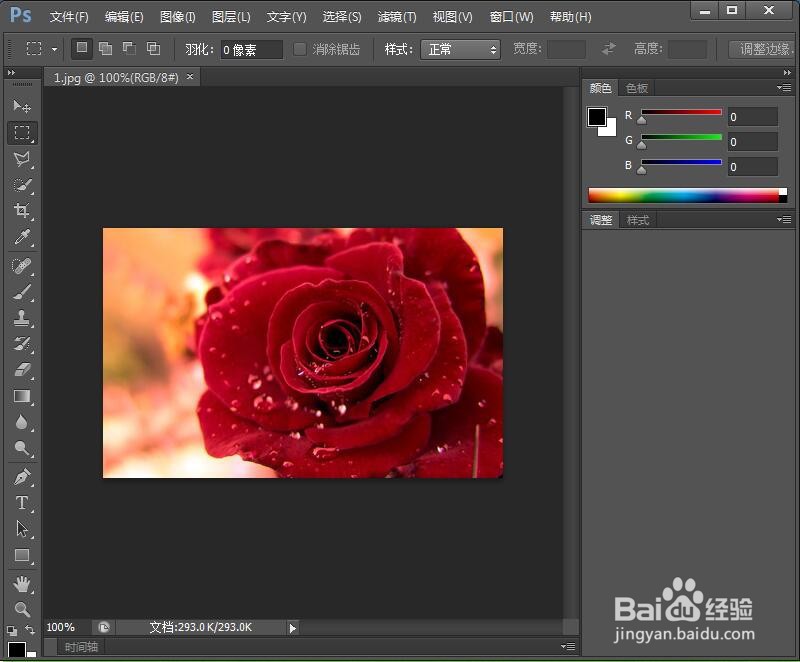Select the Blur tool
Image resolution: width=800 pixels, height=662 pixels.
click(x=21, y=422)
